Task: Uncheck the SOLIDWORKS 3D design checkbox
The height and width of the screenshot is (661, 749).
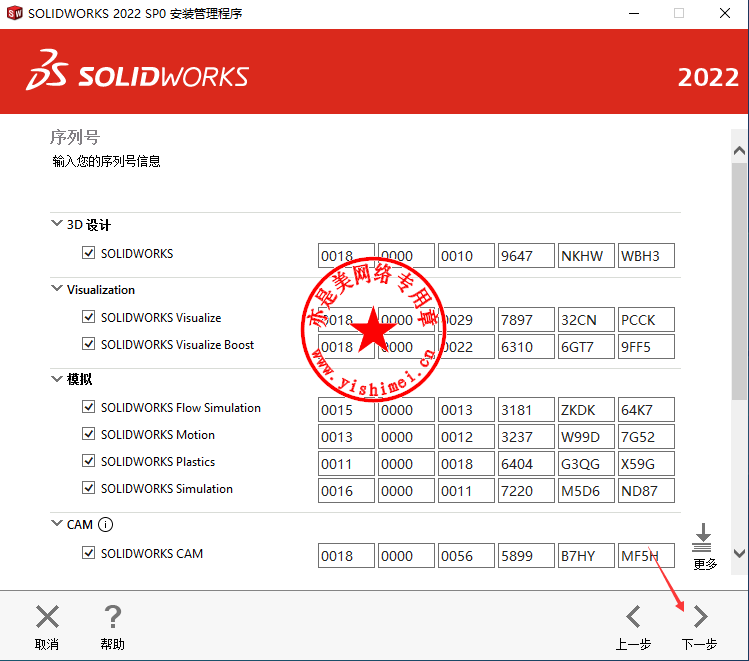Action: (x=88, y=253)
